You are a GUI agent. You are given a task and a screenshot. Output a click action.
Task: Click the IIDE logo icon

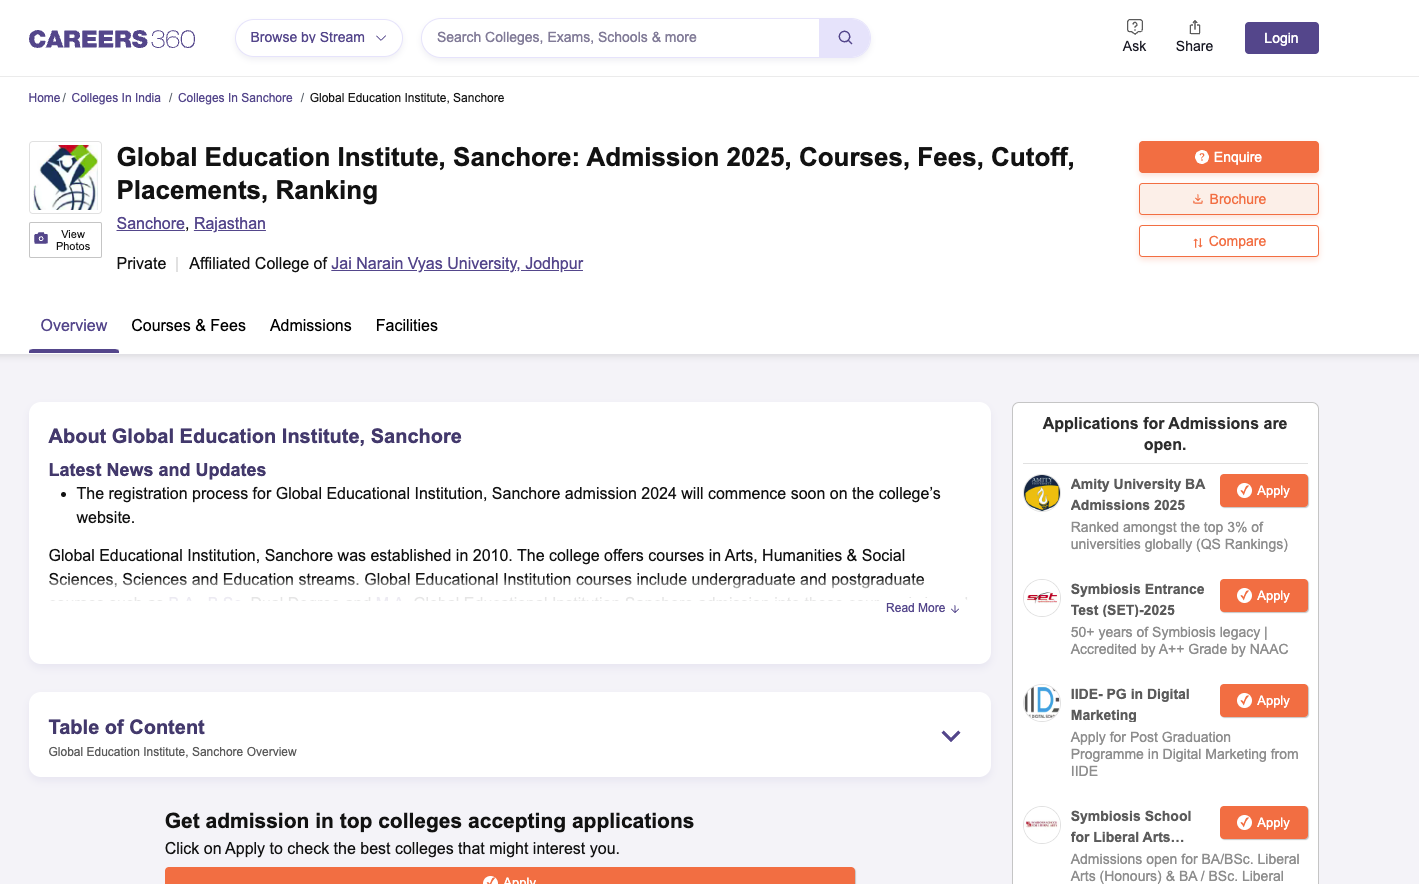click(x=1042, y=703)
